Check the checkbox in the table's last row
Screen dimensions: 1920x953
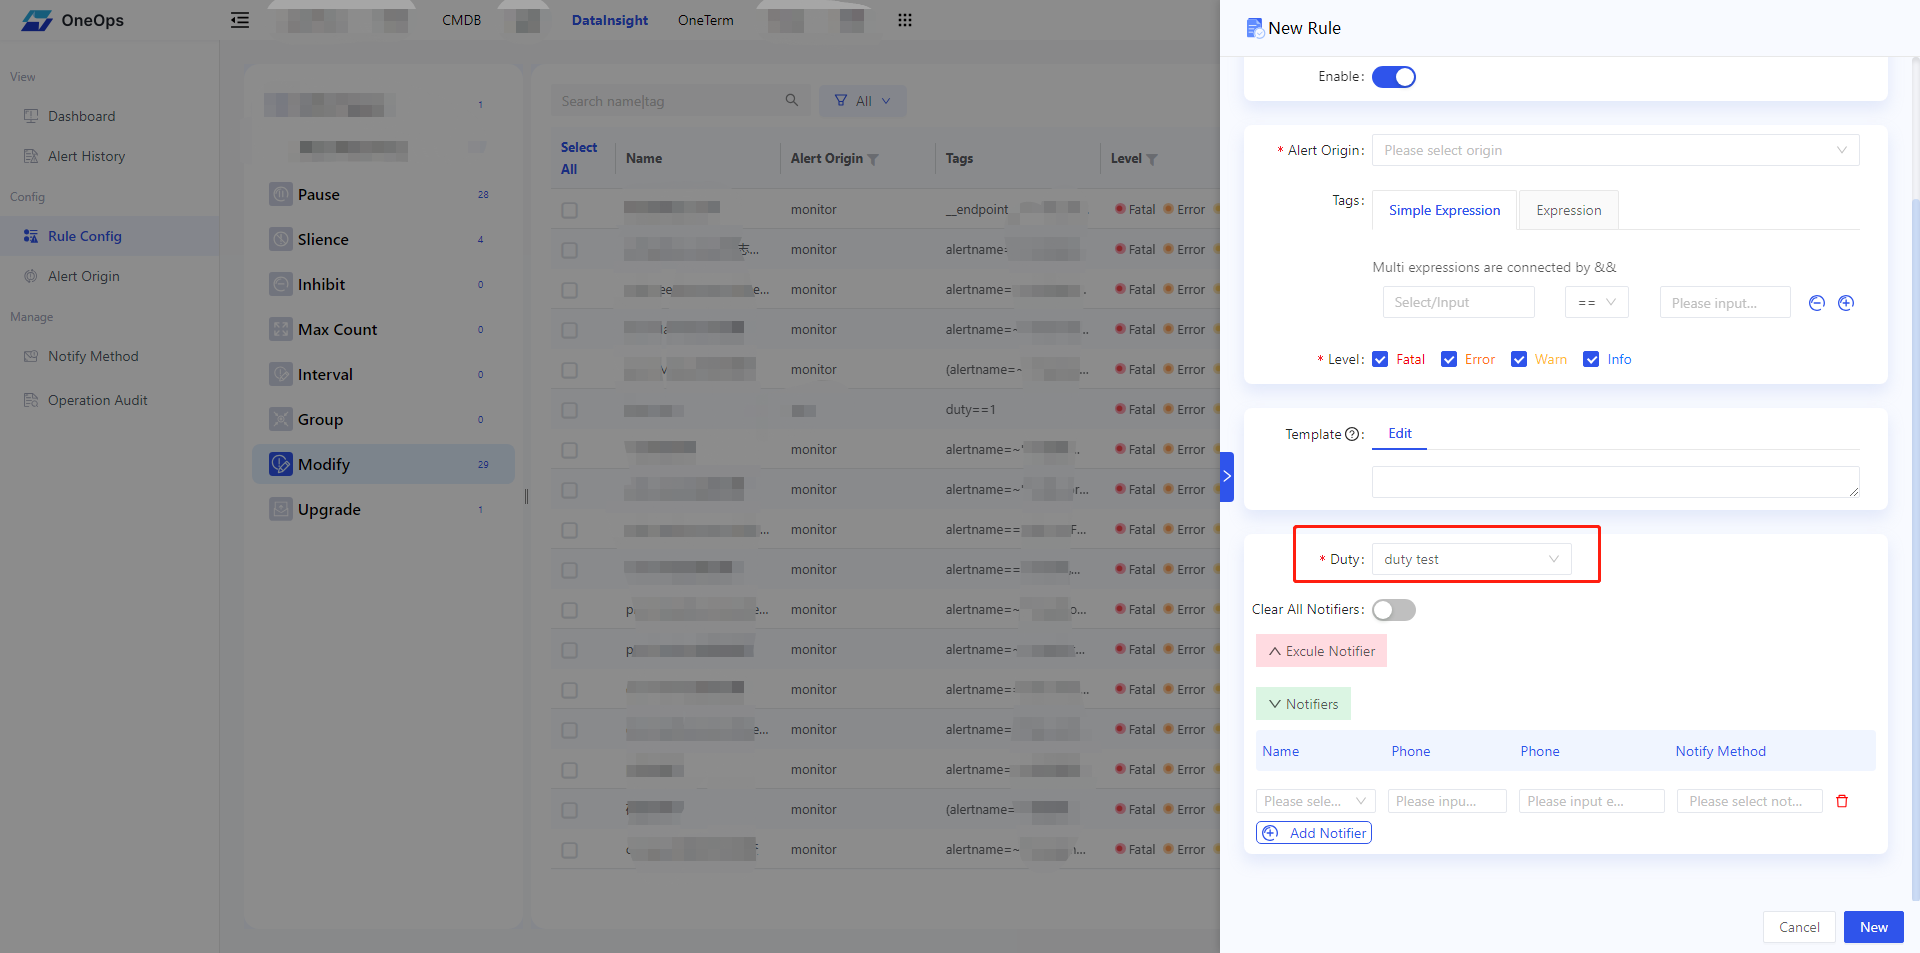[570, 850]
